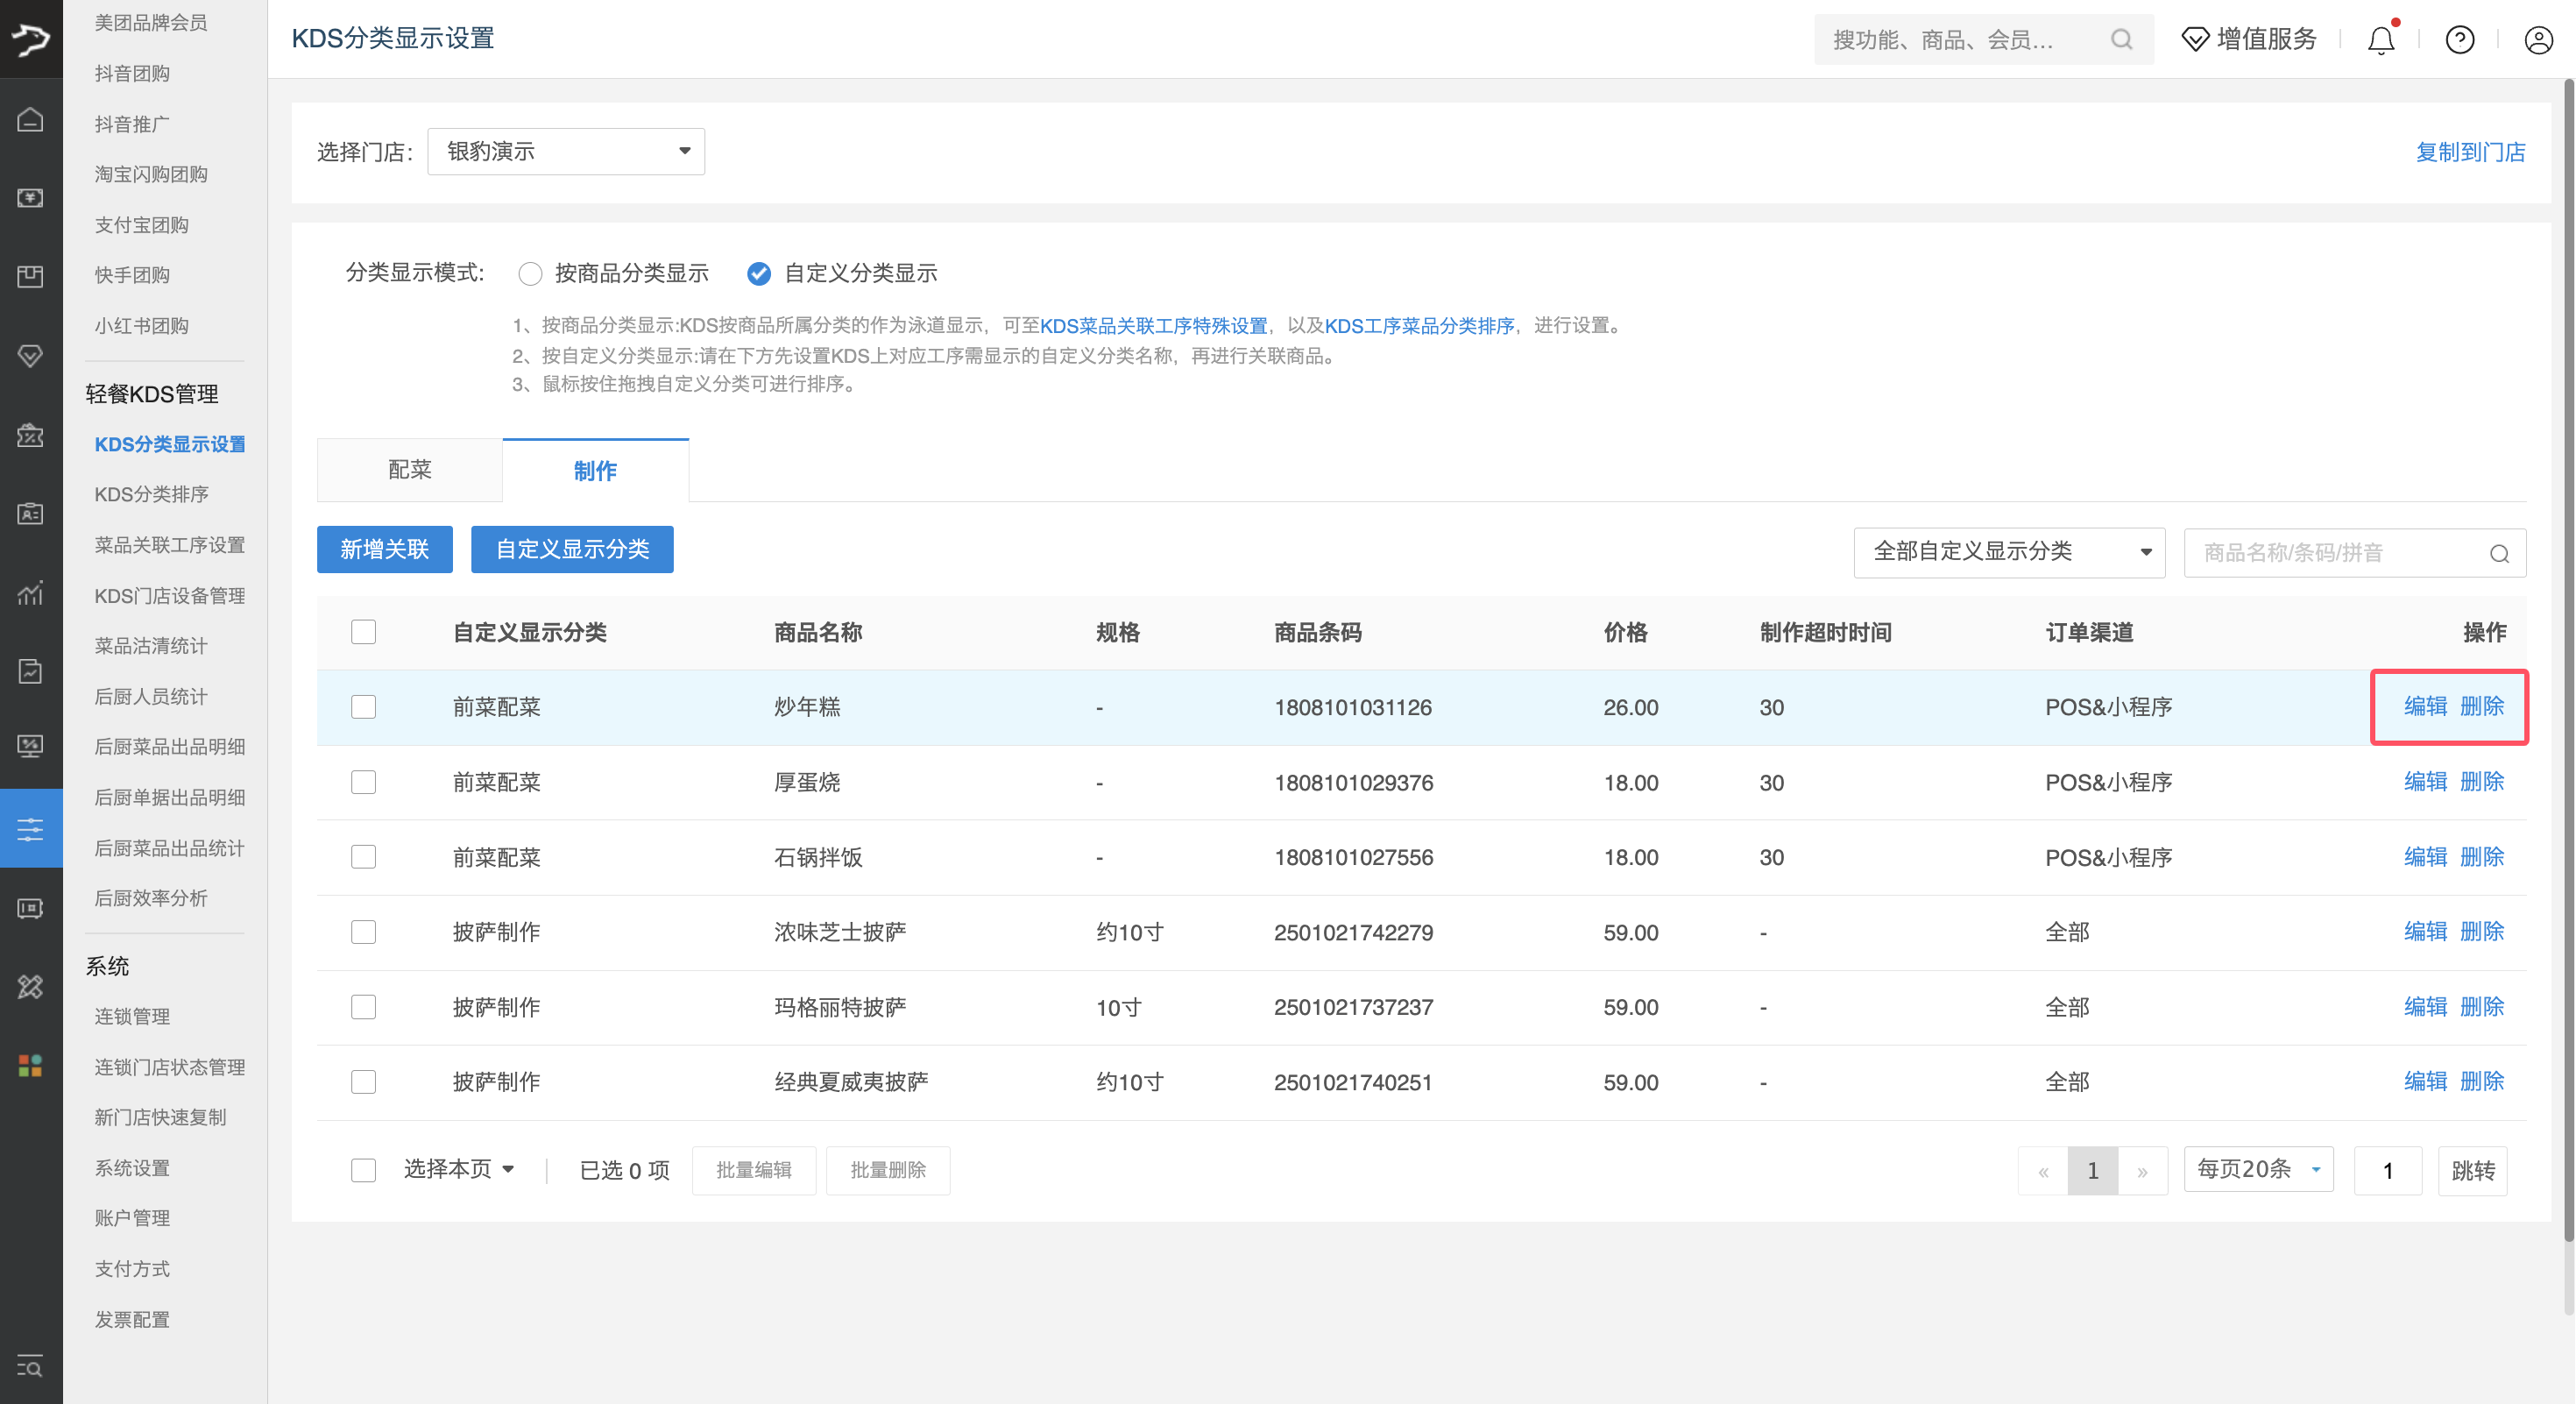
Task: Open the home icon in sidebar
Action: point(30,119)
